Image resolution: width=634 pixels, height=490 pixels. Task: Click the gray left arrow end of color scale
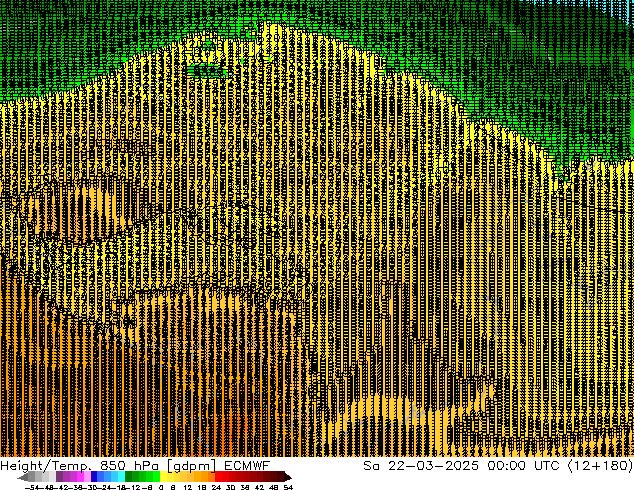pyautogui.click(x=23, y=477)
